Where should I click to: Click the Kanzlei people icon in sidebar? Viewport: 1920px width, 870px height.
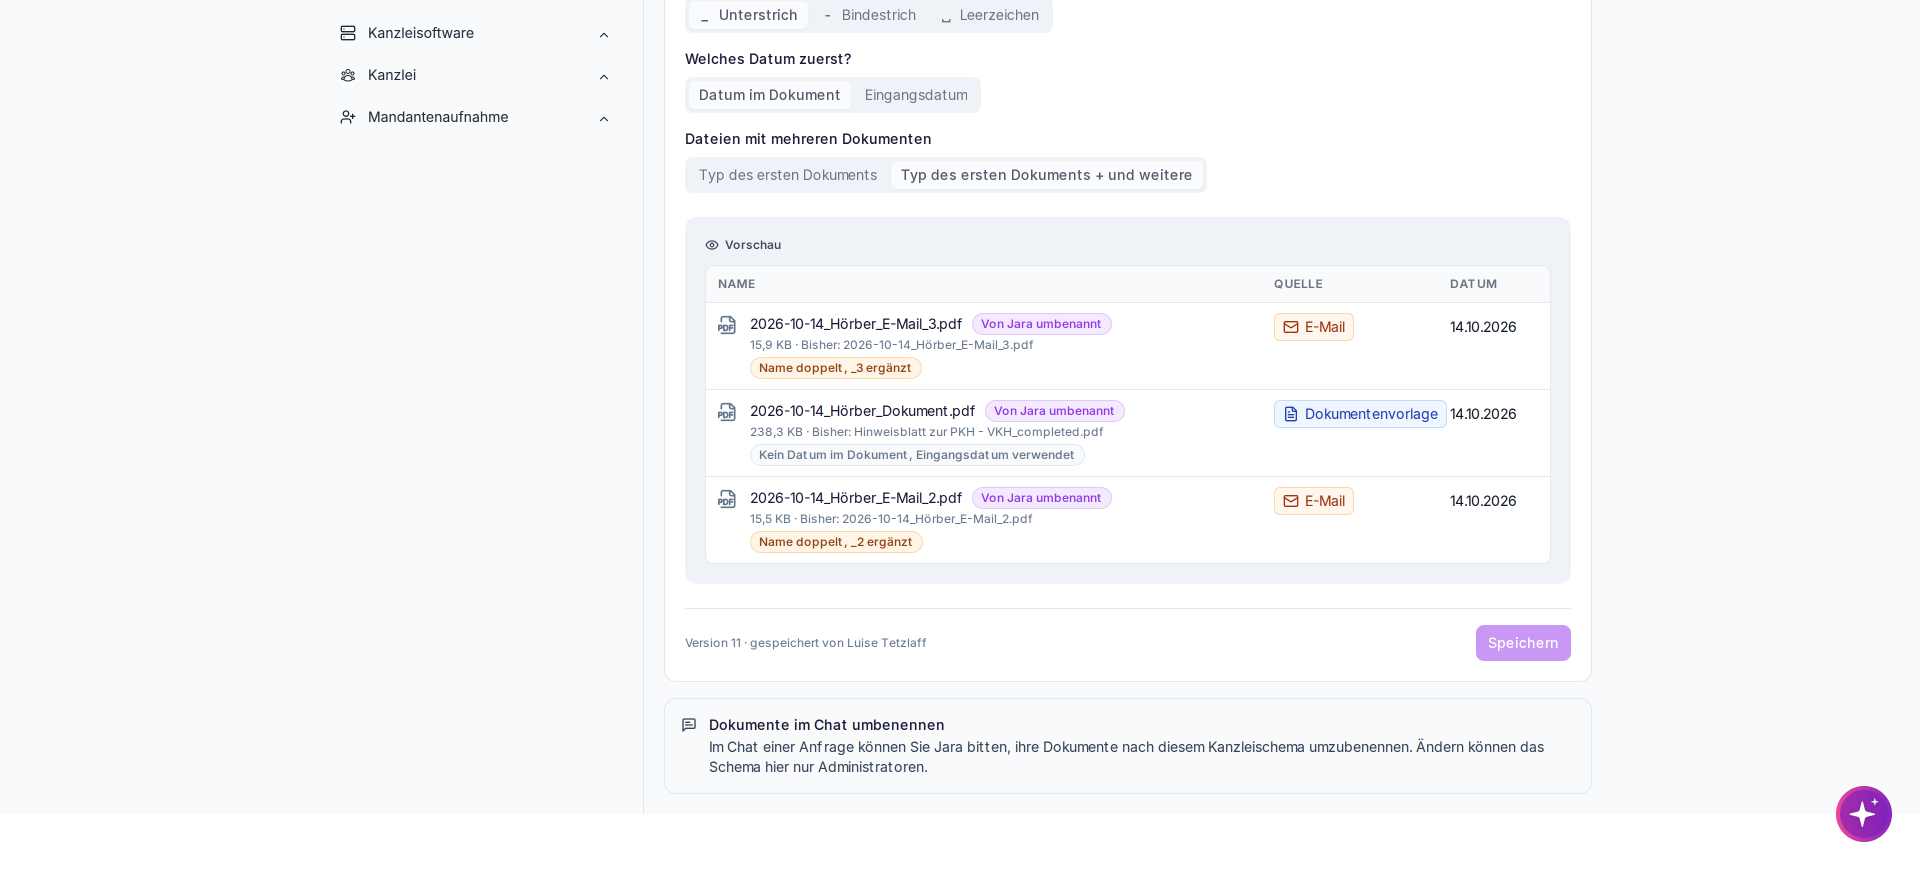click(x=348, y=75)
